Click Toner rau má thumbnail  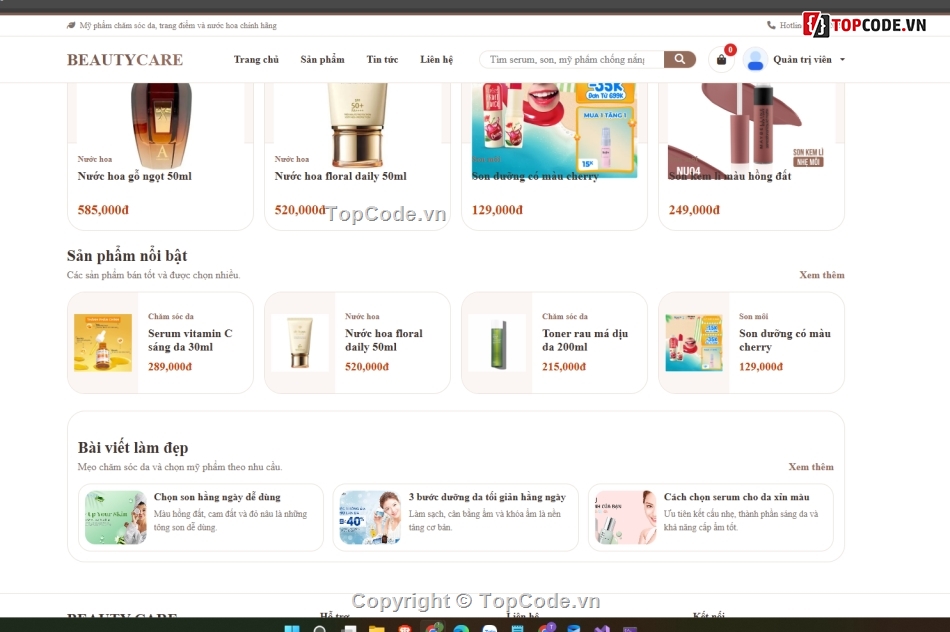[497, 342]
